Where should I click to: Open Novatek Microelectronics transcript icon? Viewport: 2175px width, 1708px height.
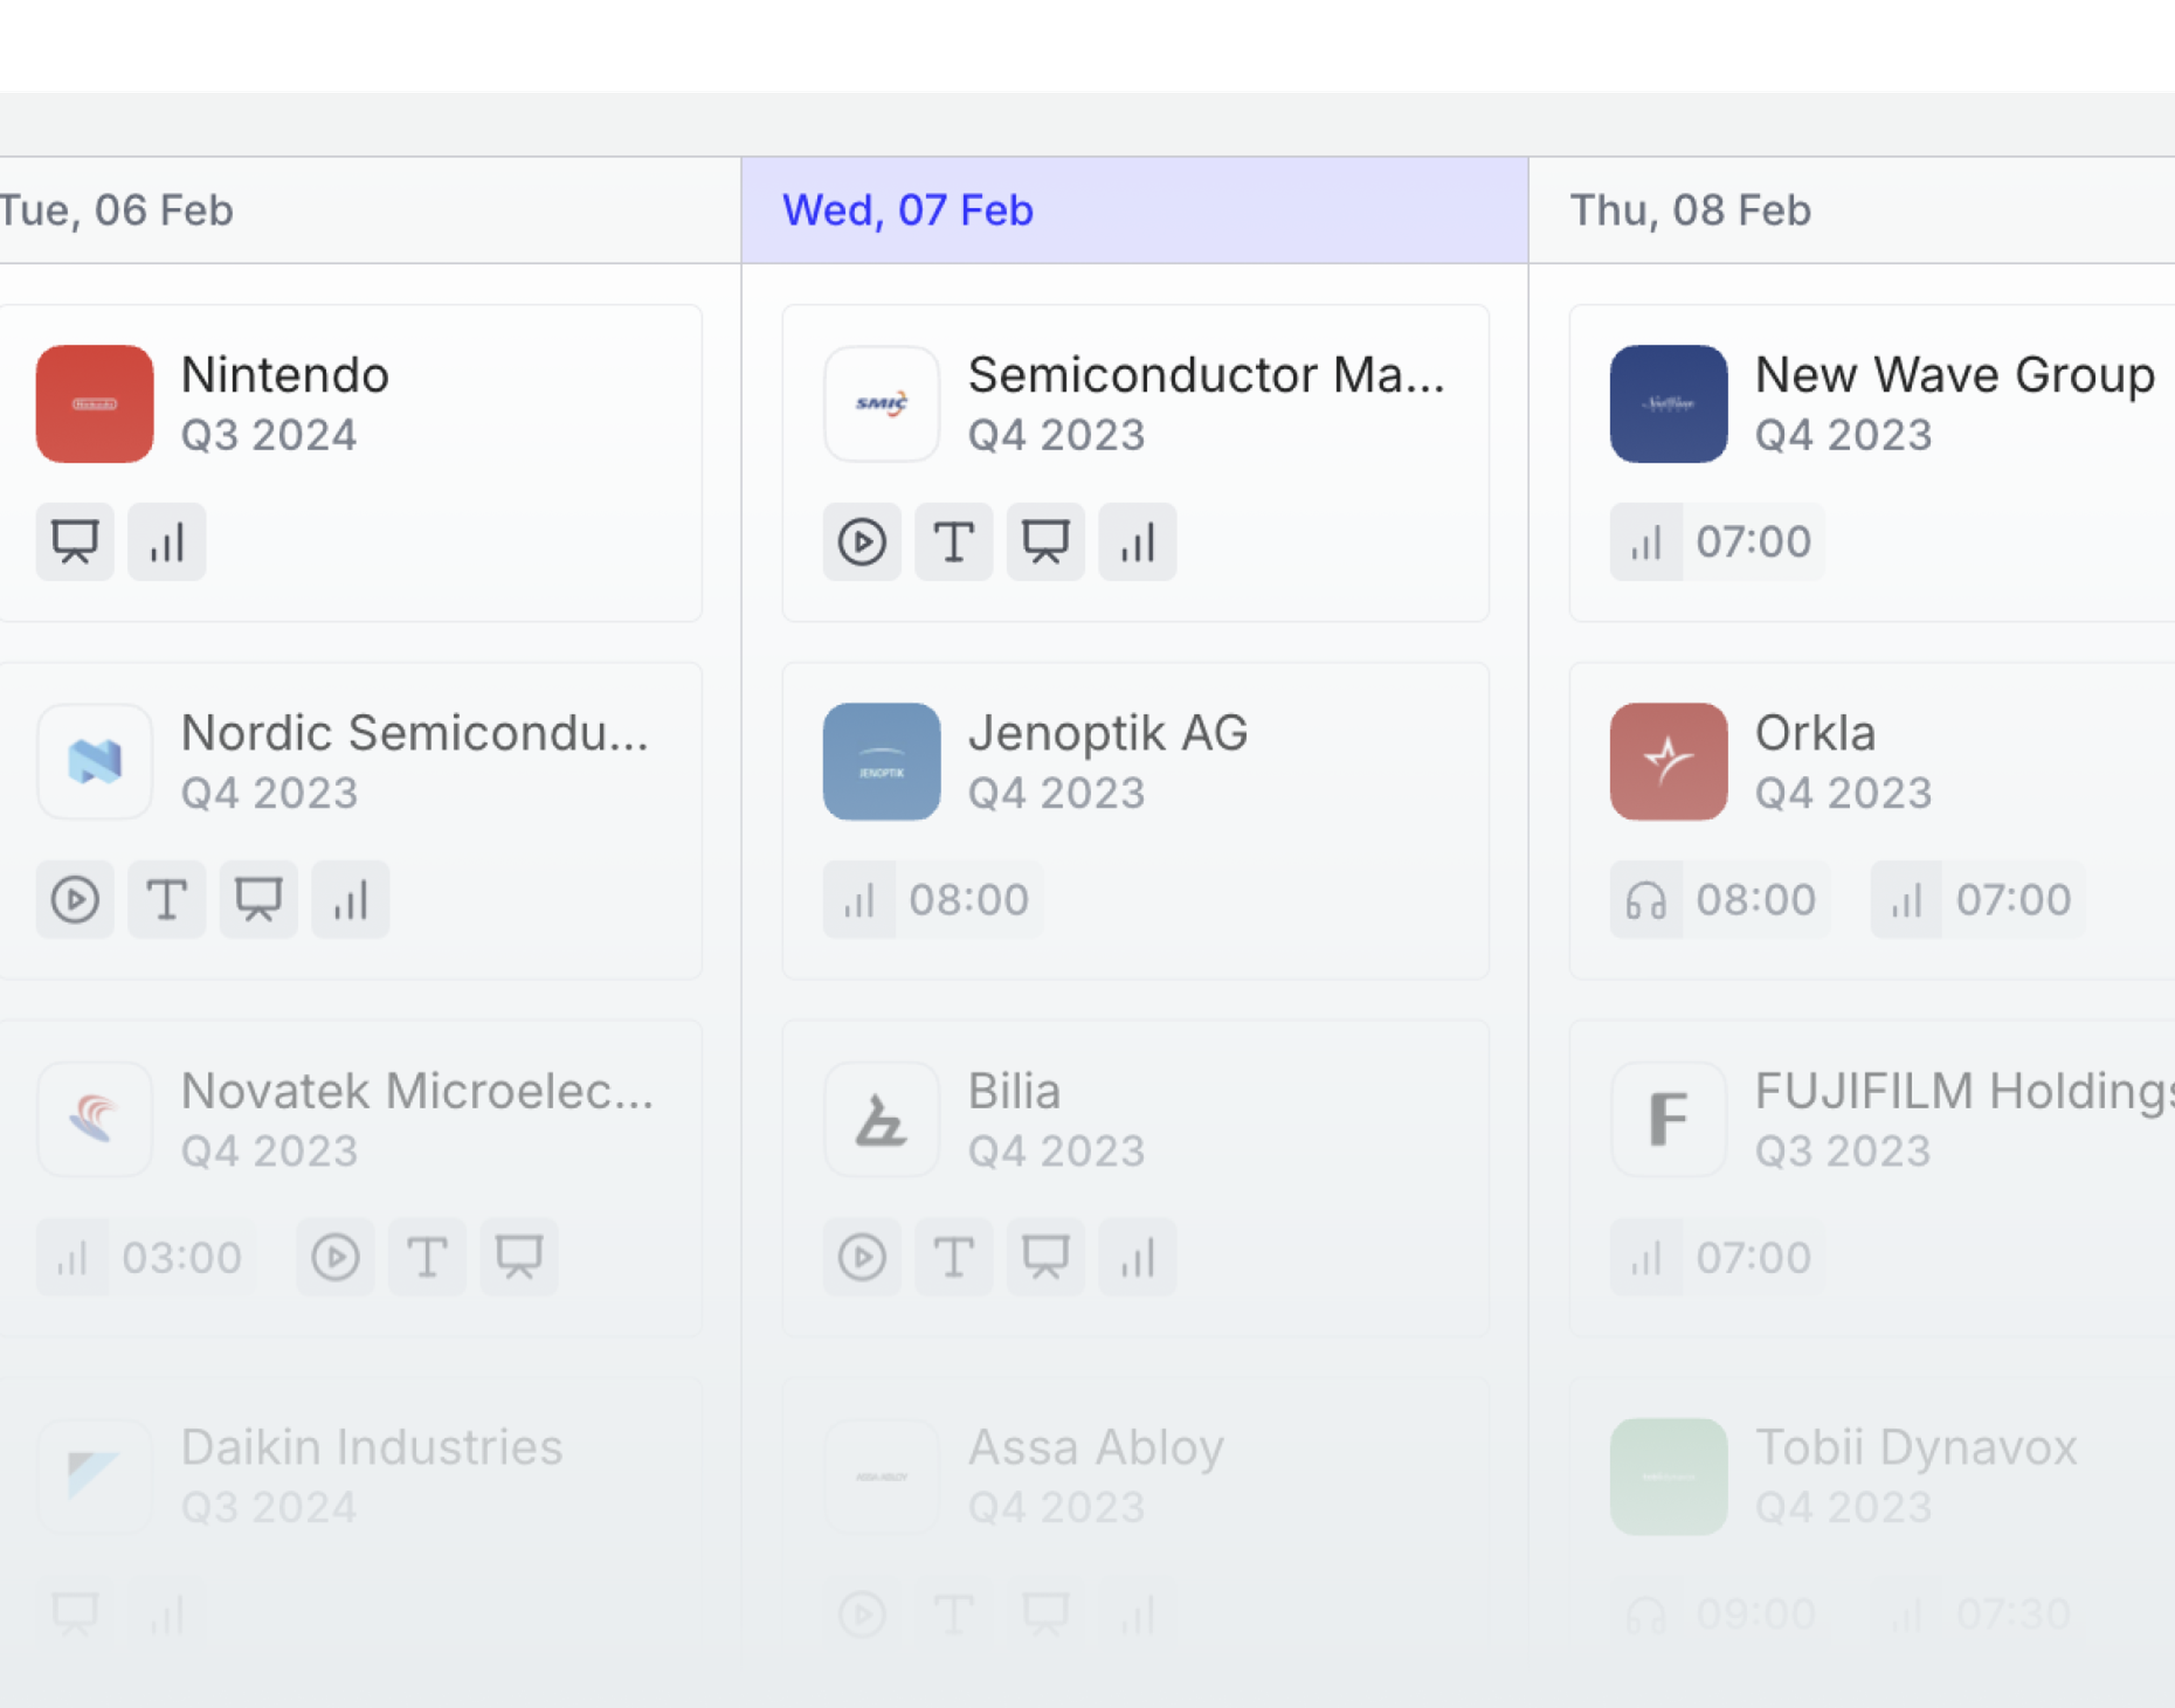[428, 1258]
